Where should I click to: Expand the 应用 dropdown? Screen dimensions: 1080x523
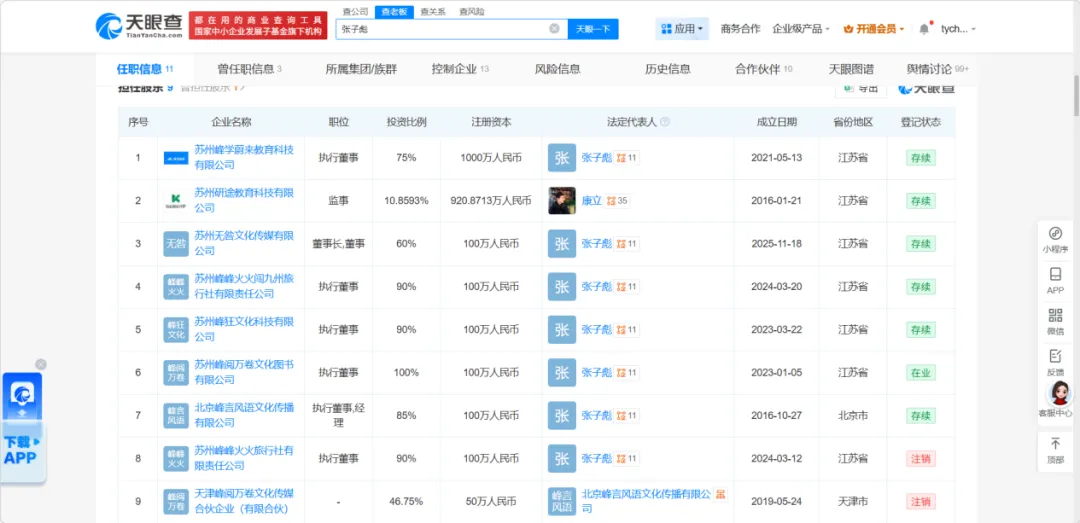pyautogui.click(x=683, y=29)
